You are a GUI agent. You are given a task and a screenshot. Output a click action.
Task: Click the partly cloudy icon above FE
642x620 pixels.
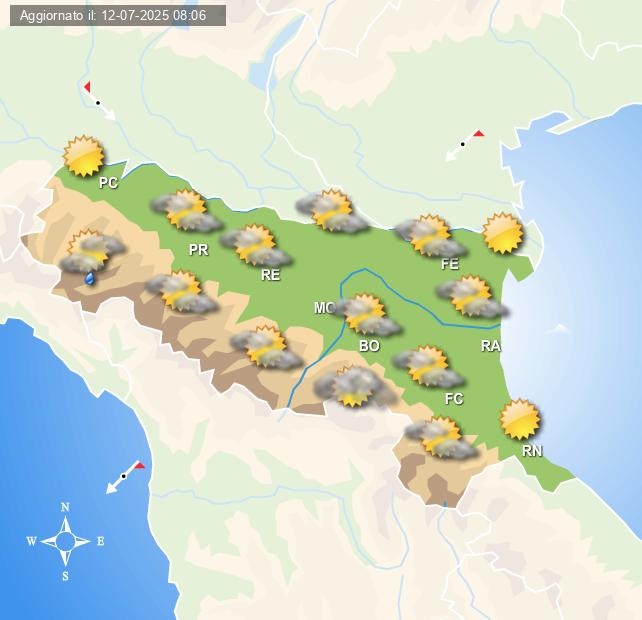[431, 235]
